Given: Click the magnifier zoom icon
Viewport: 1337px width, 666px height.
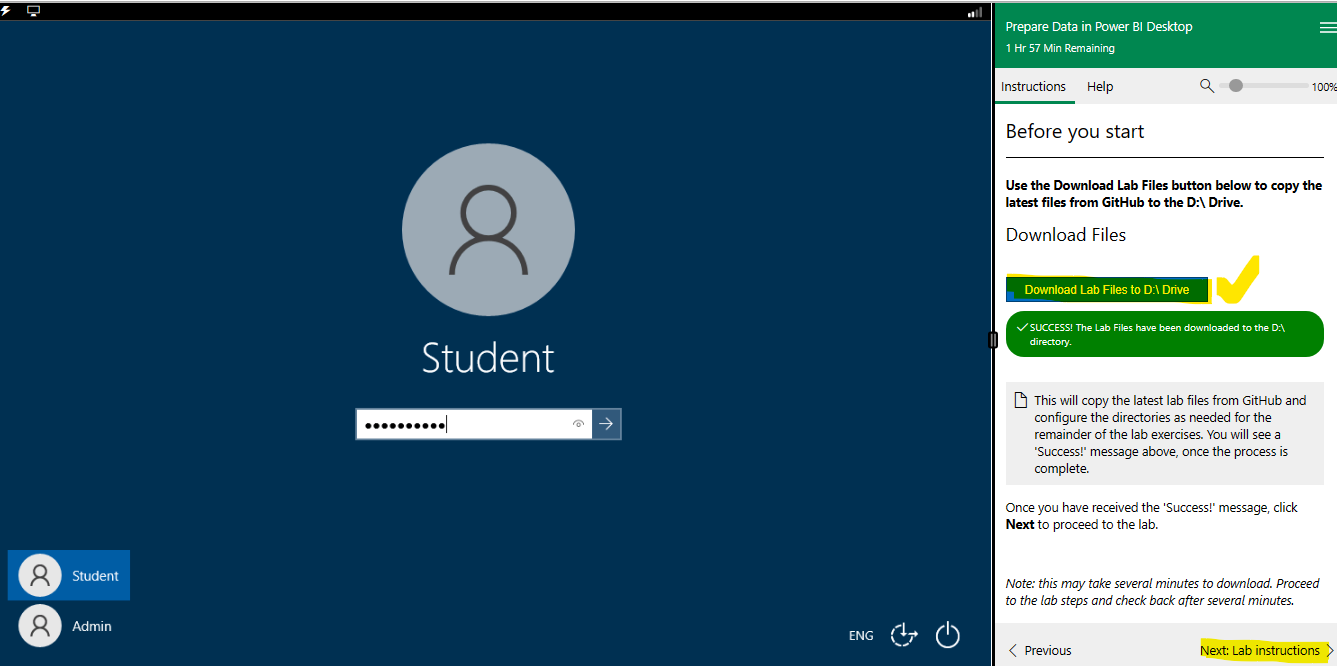Looking at the screenshot, I should (x=1207, y=86).
